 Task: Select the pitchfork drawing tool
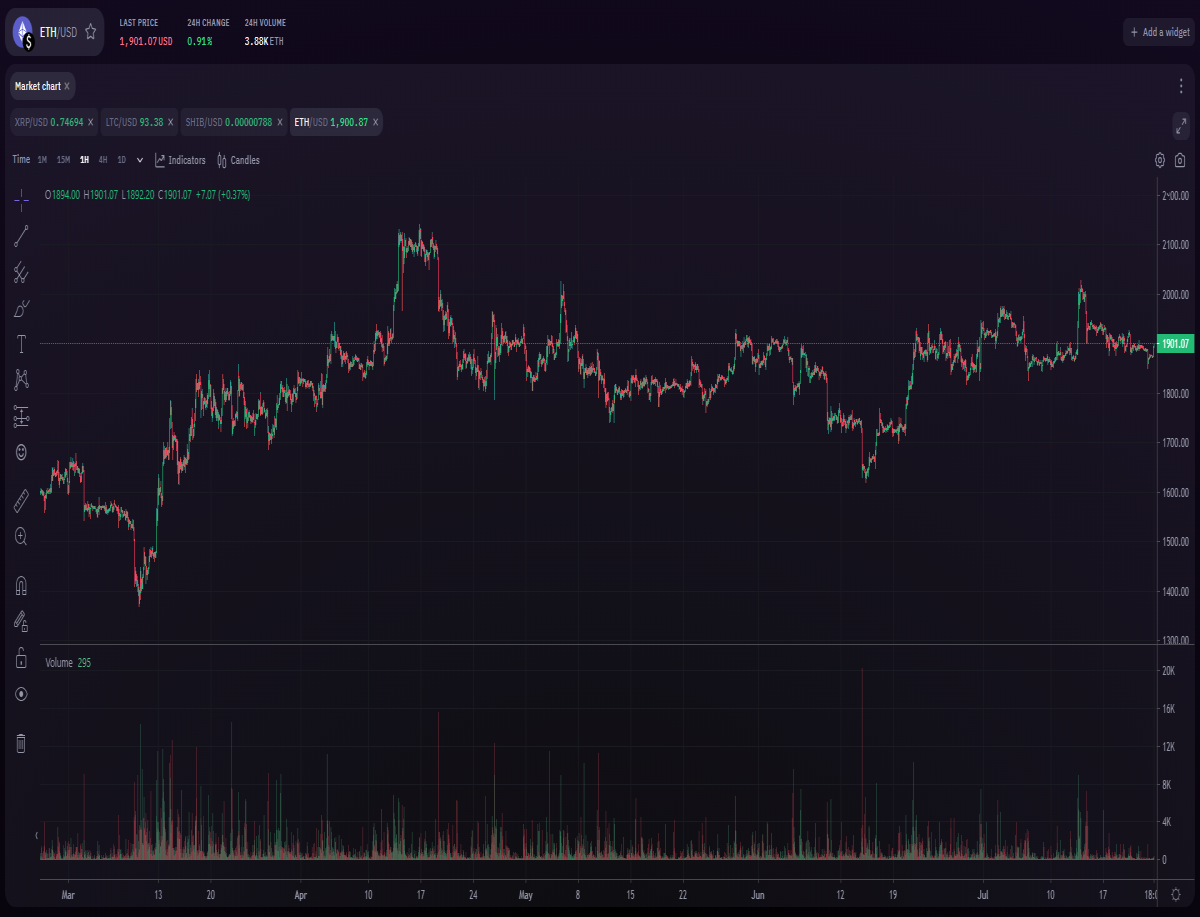coord(21,272)
